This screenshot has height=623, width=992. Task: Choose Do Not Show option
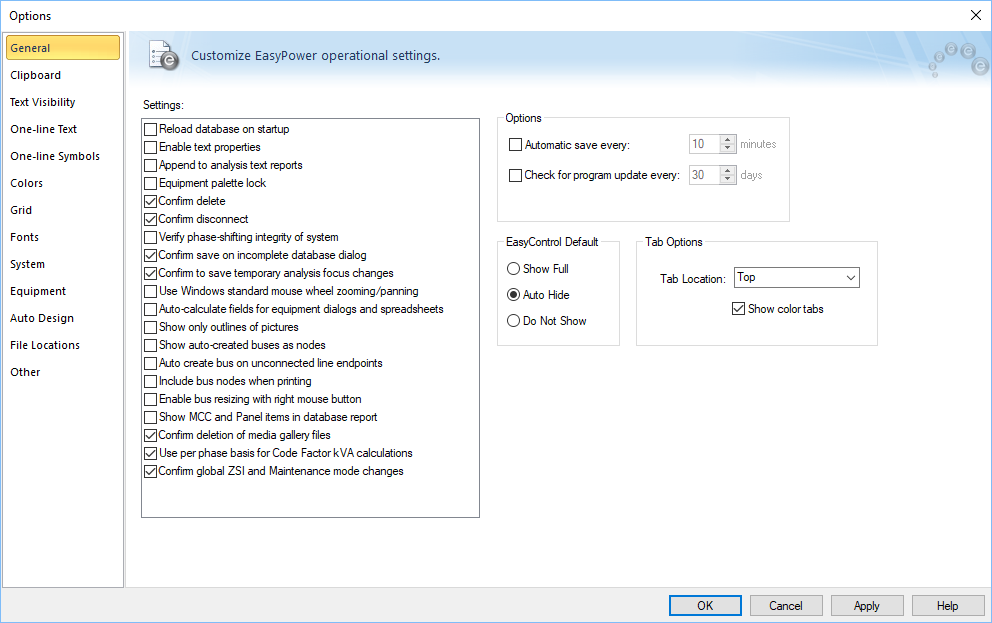(514, 321)
